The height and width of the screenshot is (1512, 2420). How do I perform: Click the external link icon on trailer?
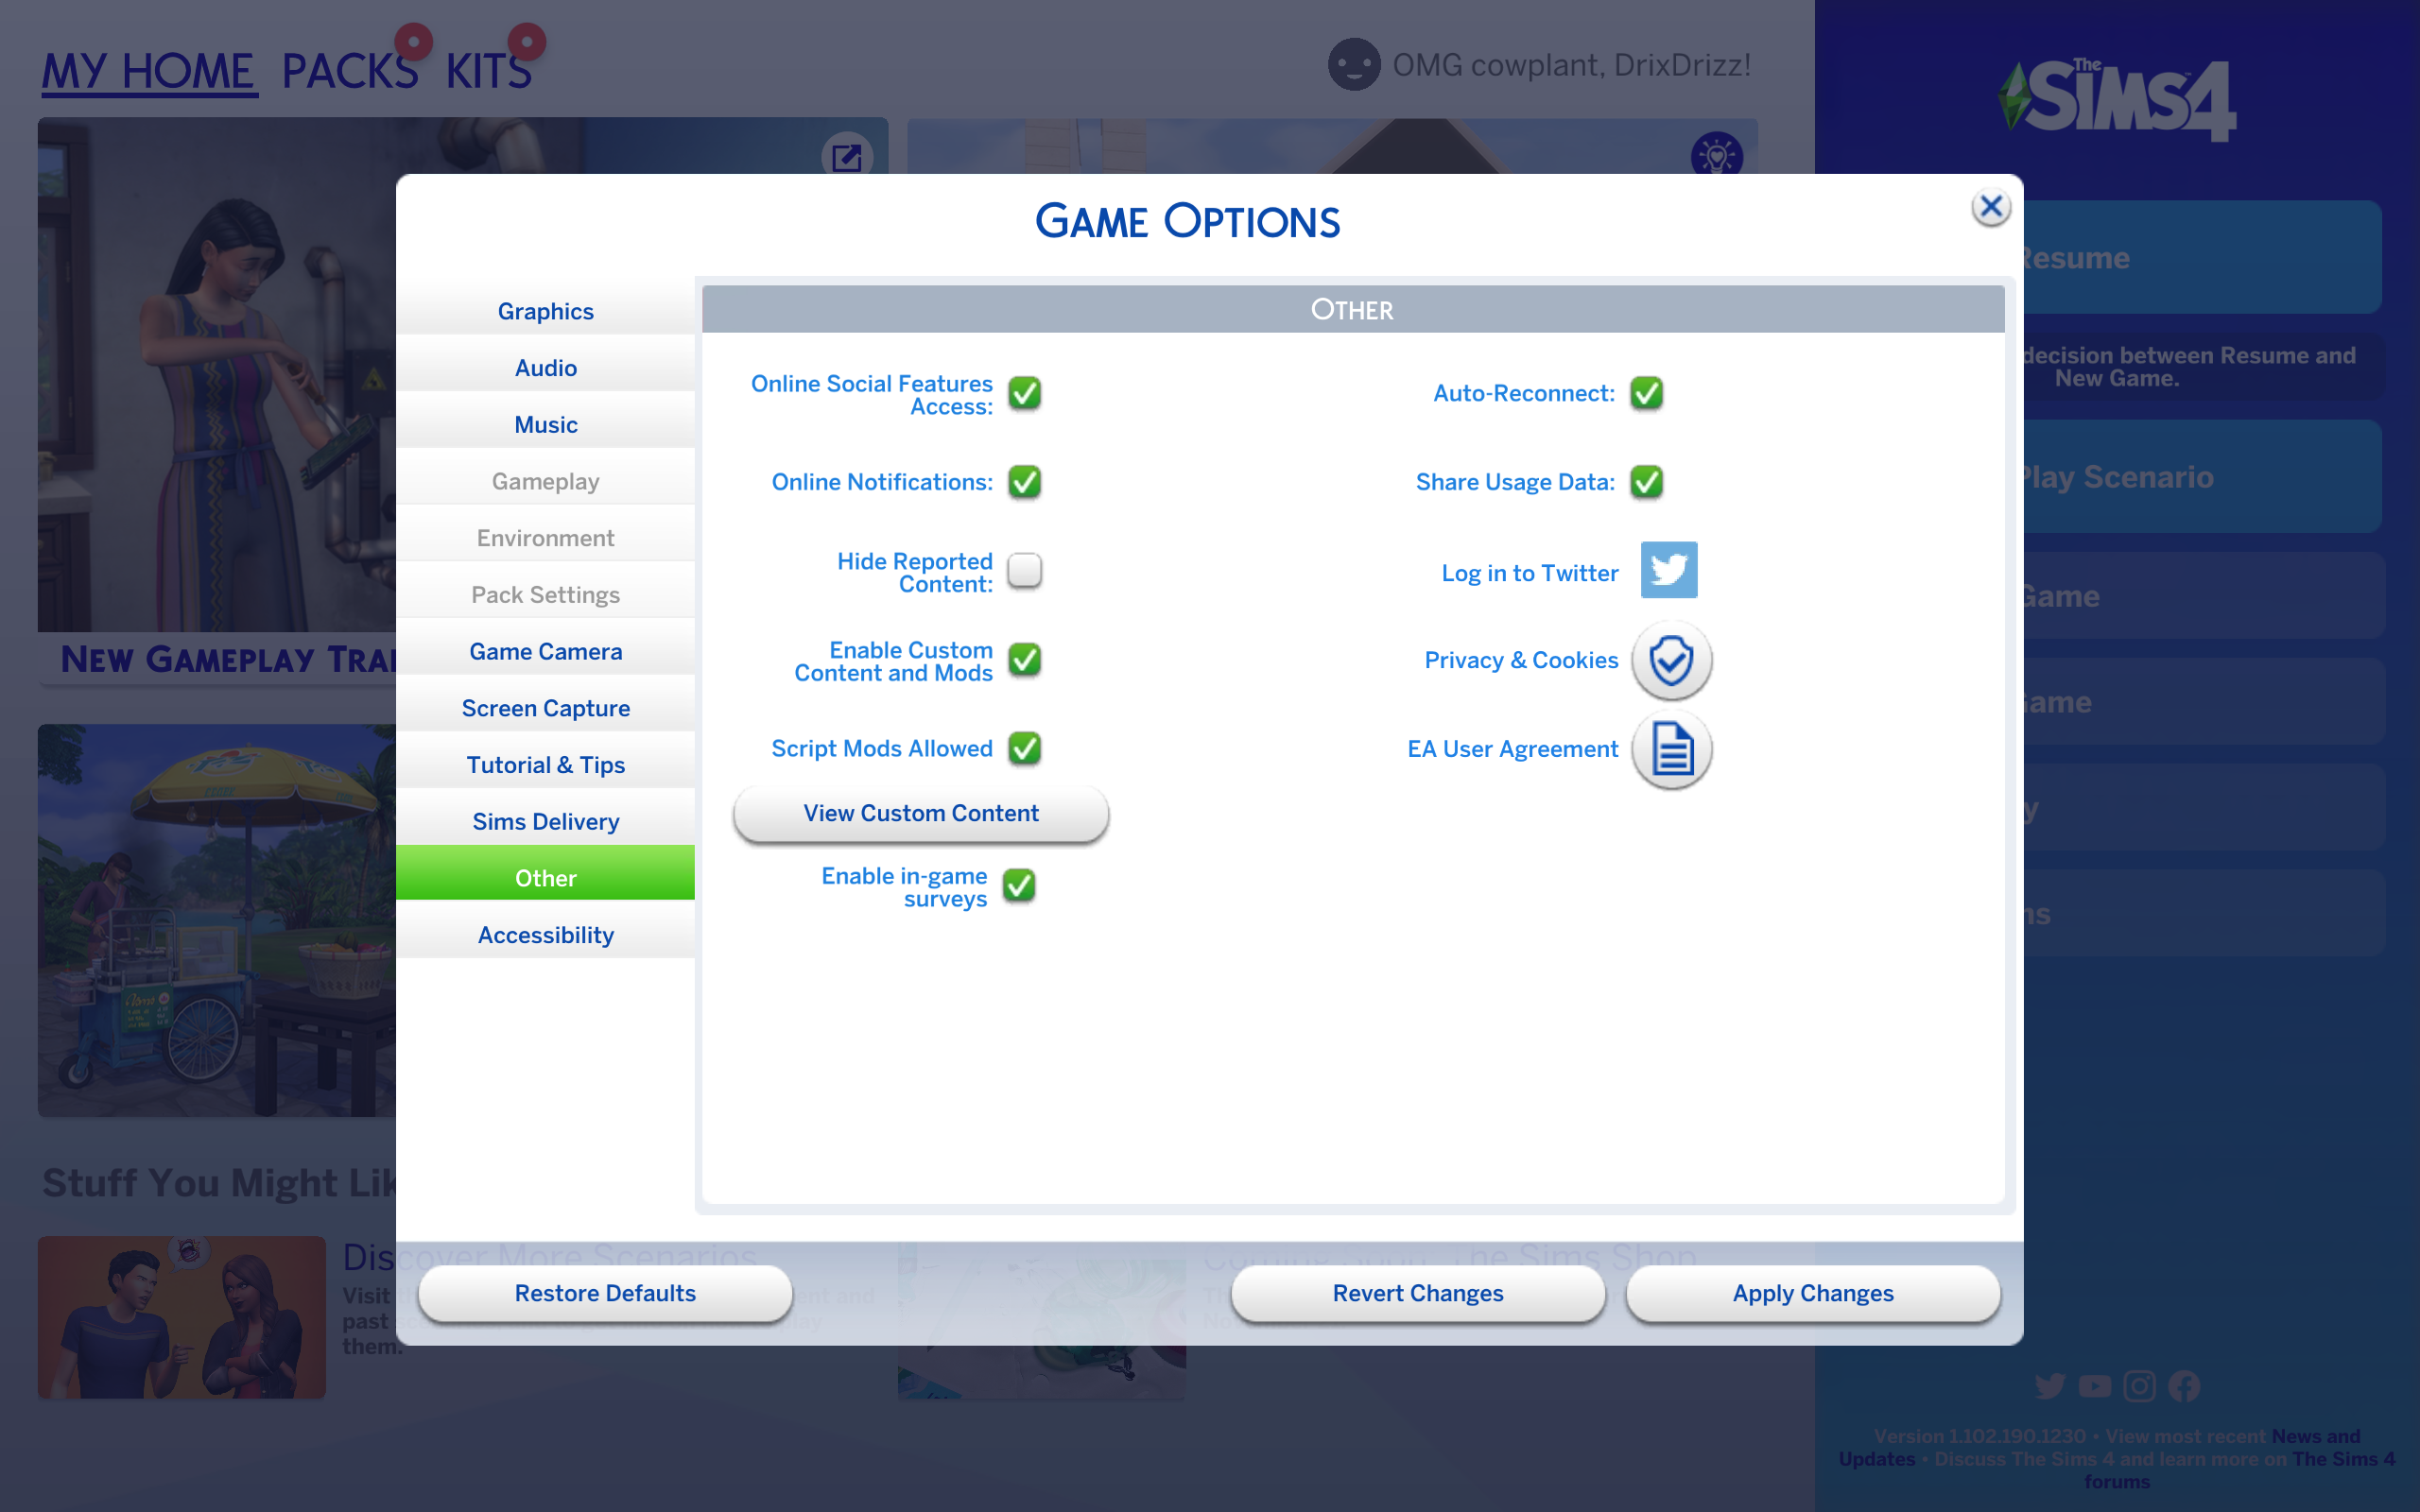tap(846, 157)
